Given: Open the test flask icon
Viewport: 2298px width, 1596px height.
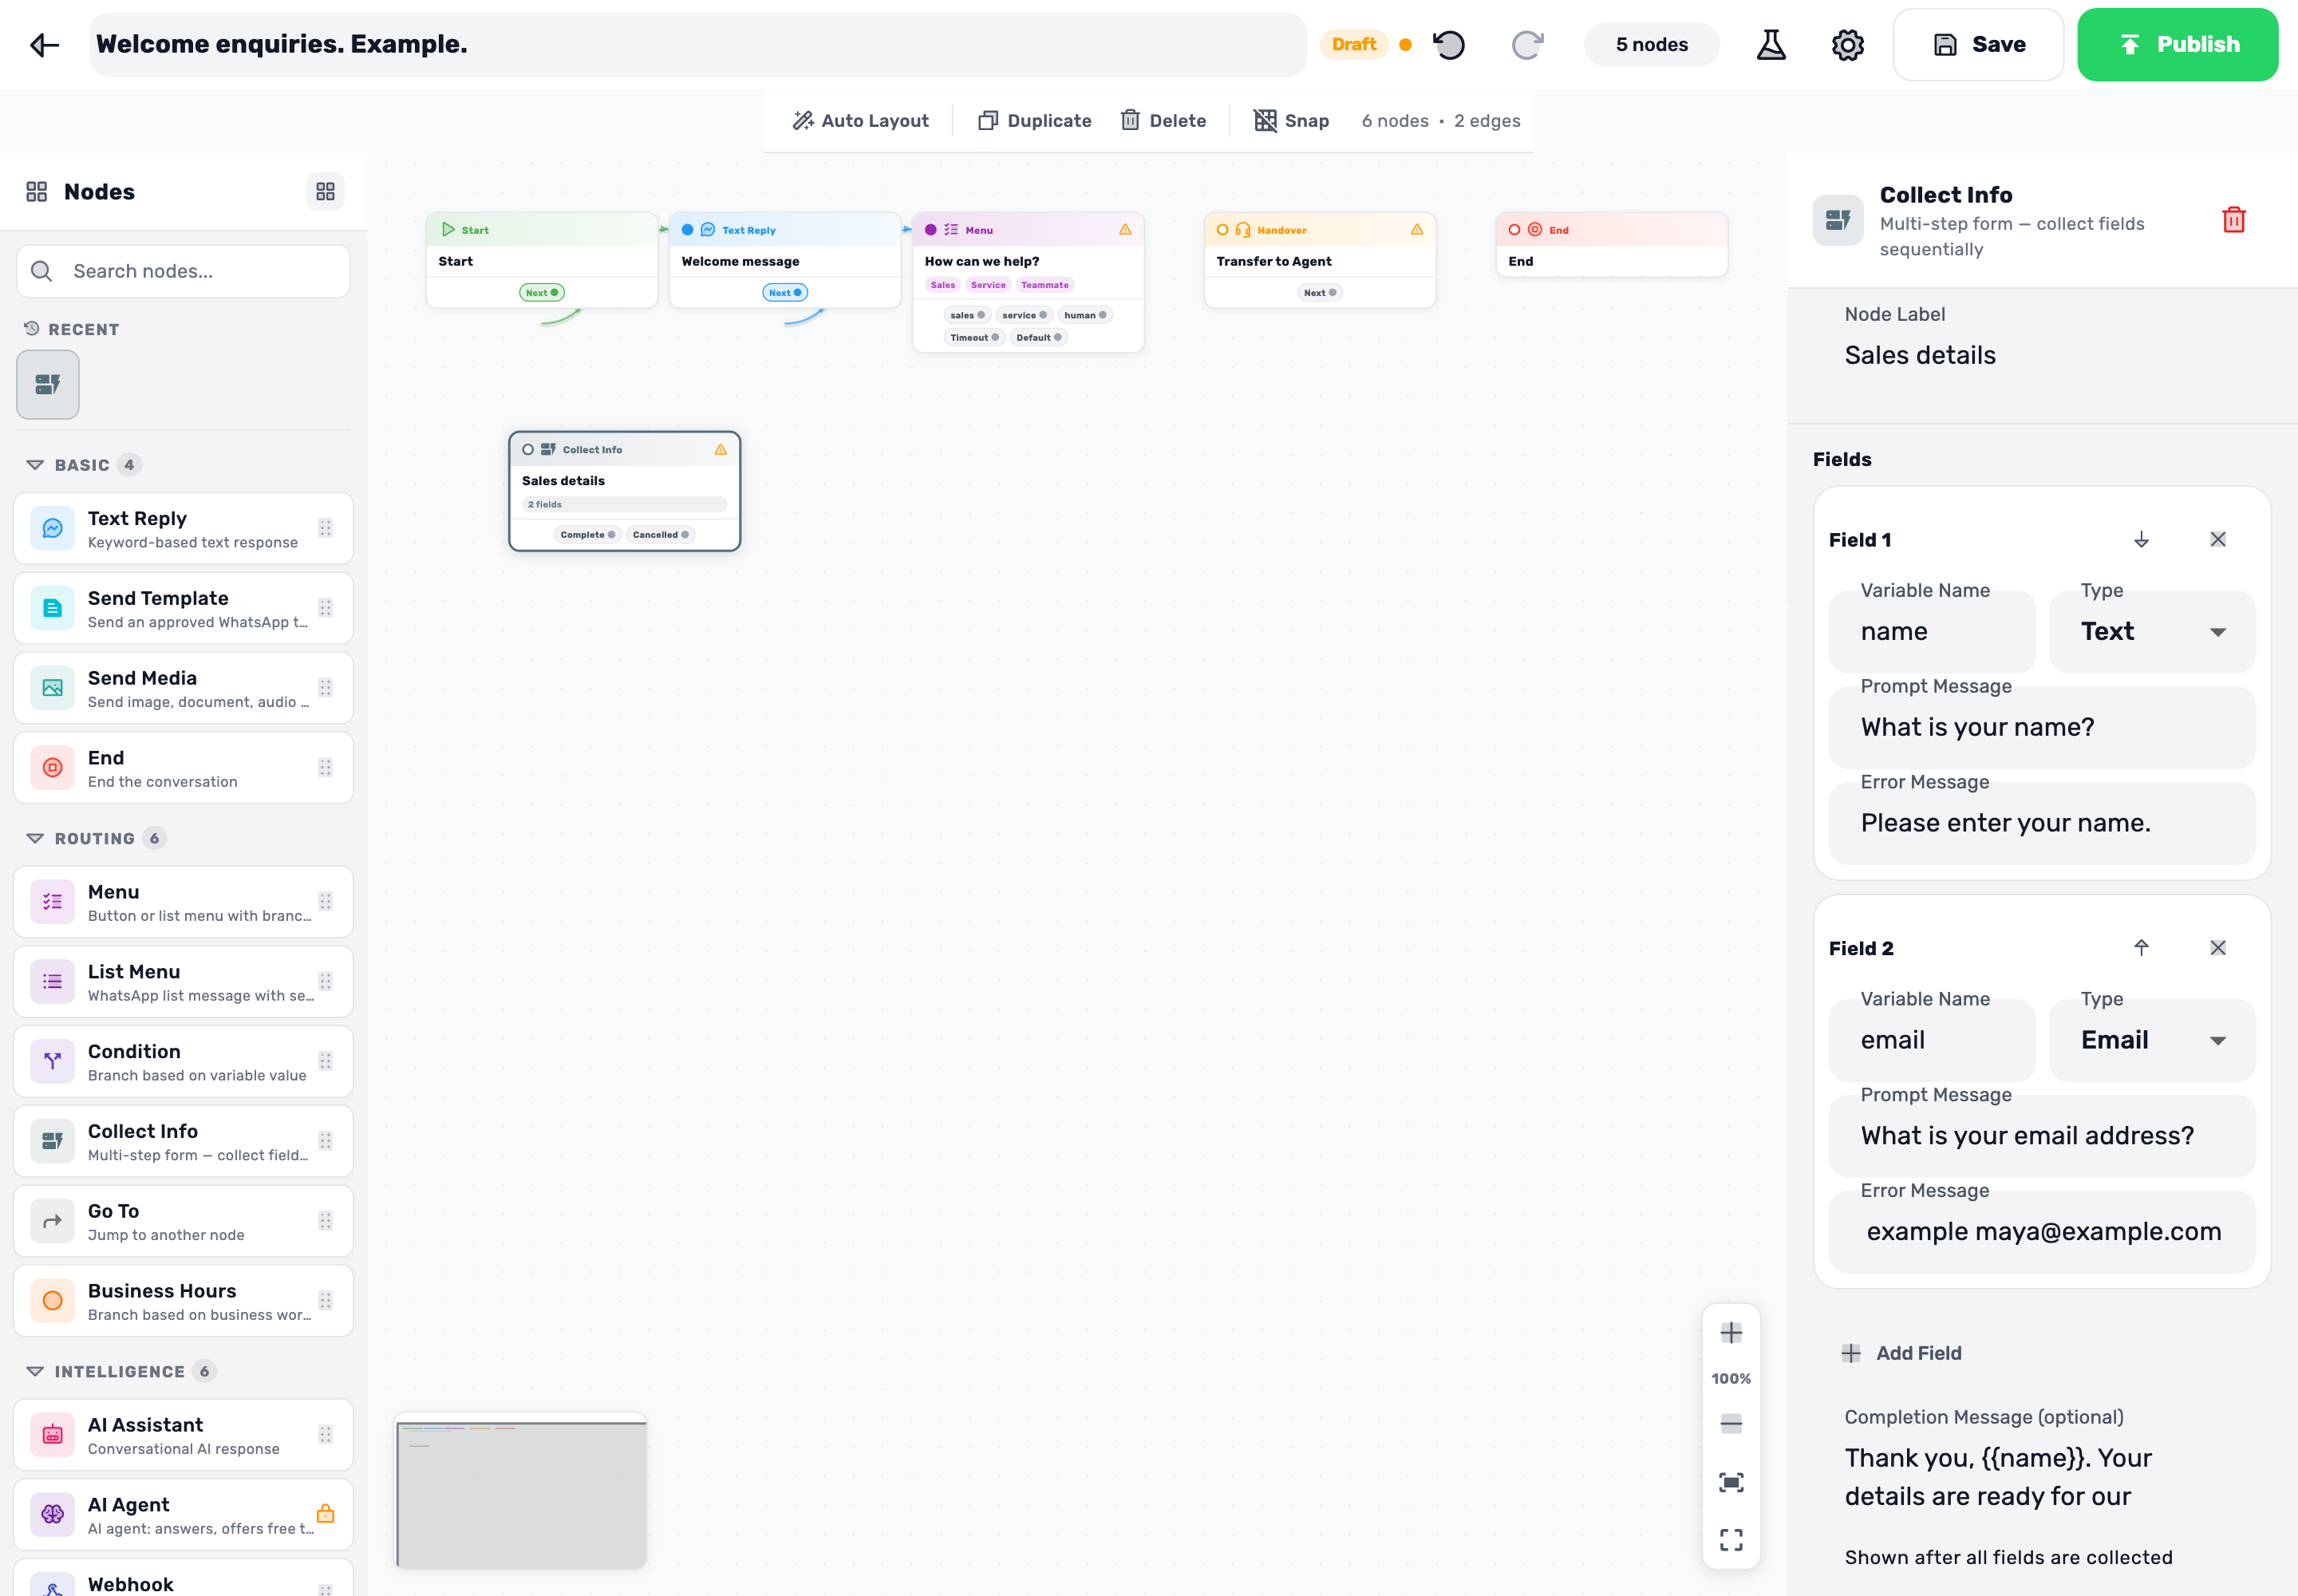Looking at the screenshot, I should (1771, 45).
